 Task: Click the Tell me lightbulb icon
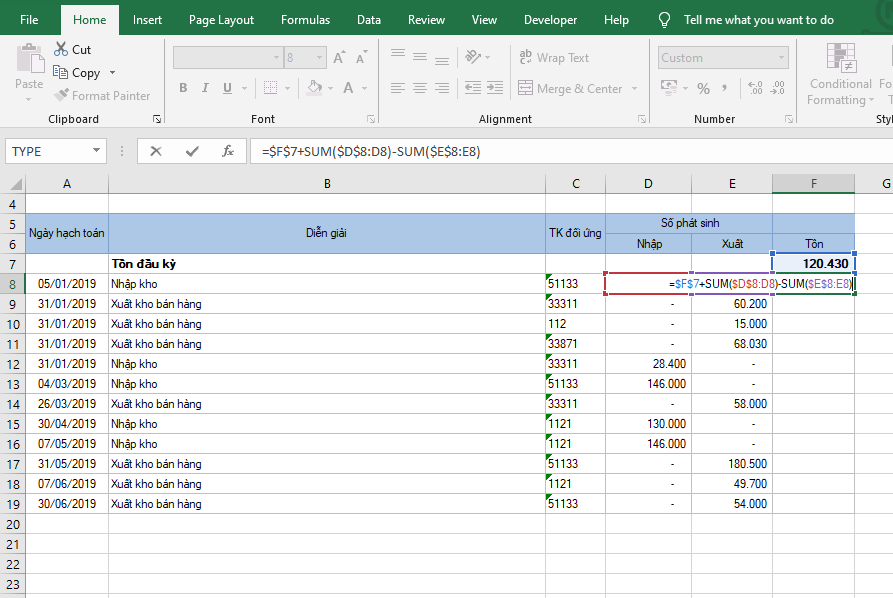tap(664, 20)
